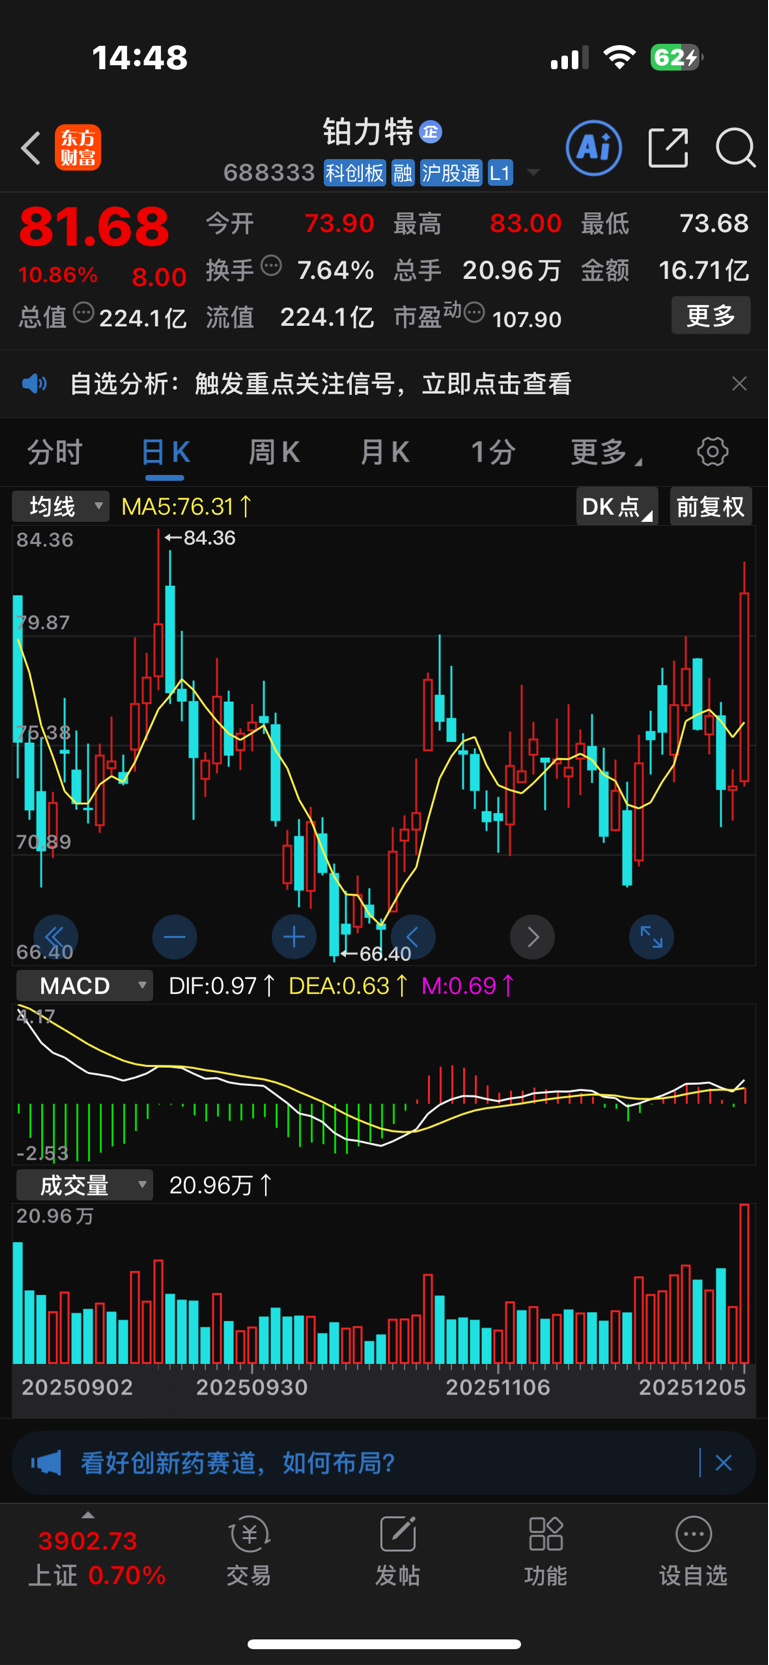Zoom in chart with plus button
The image size is (769, 1665).
(293, 937)
